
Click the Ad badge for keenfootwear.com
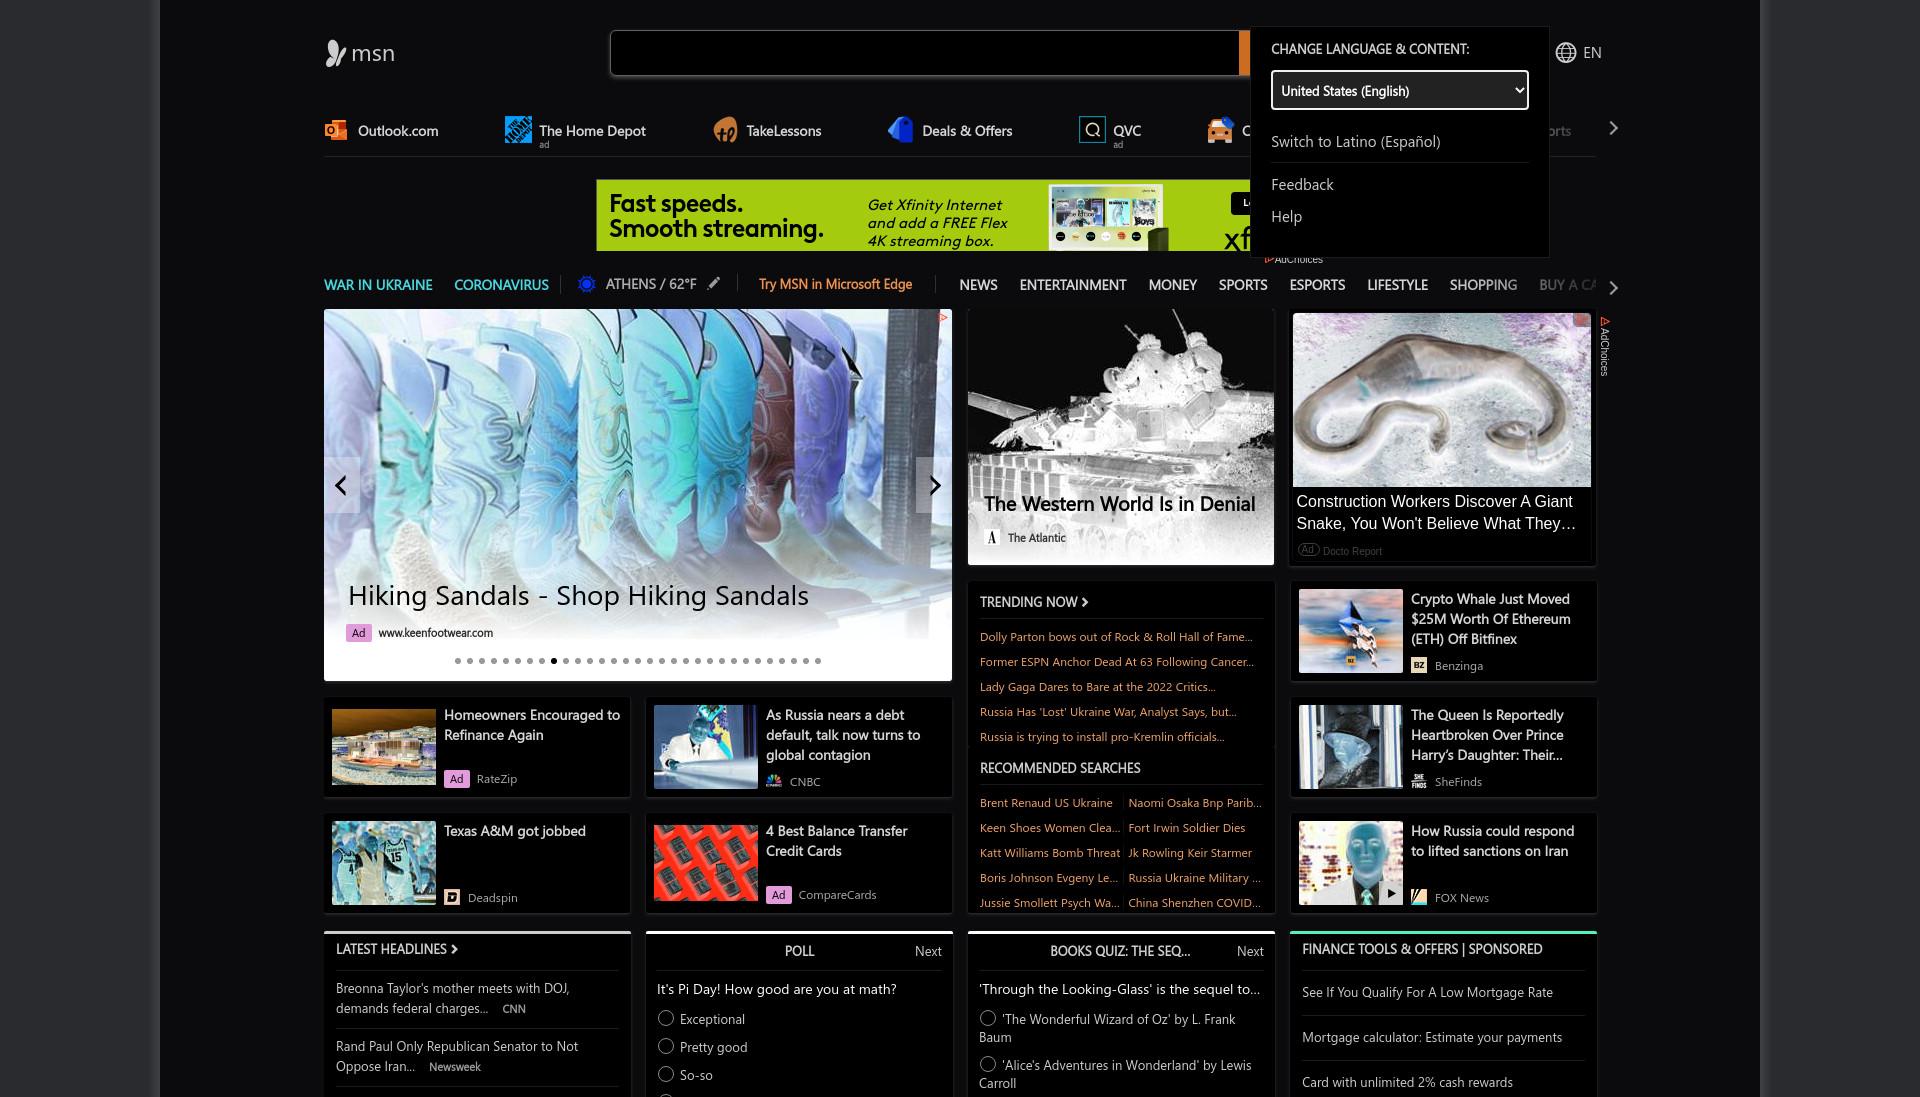(359, 633)
